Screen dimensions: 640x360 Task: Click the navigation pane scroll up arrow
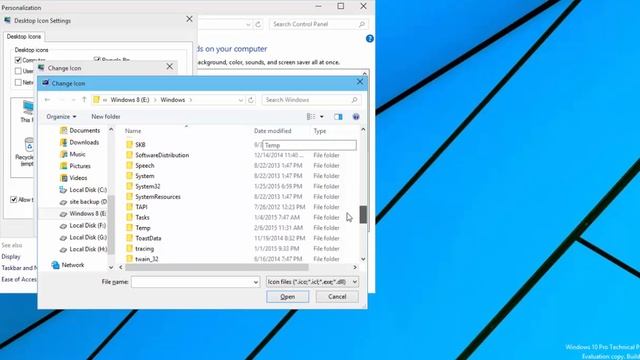coord(111,129)
